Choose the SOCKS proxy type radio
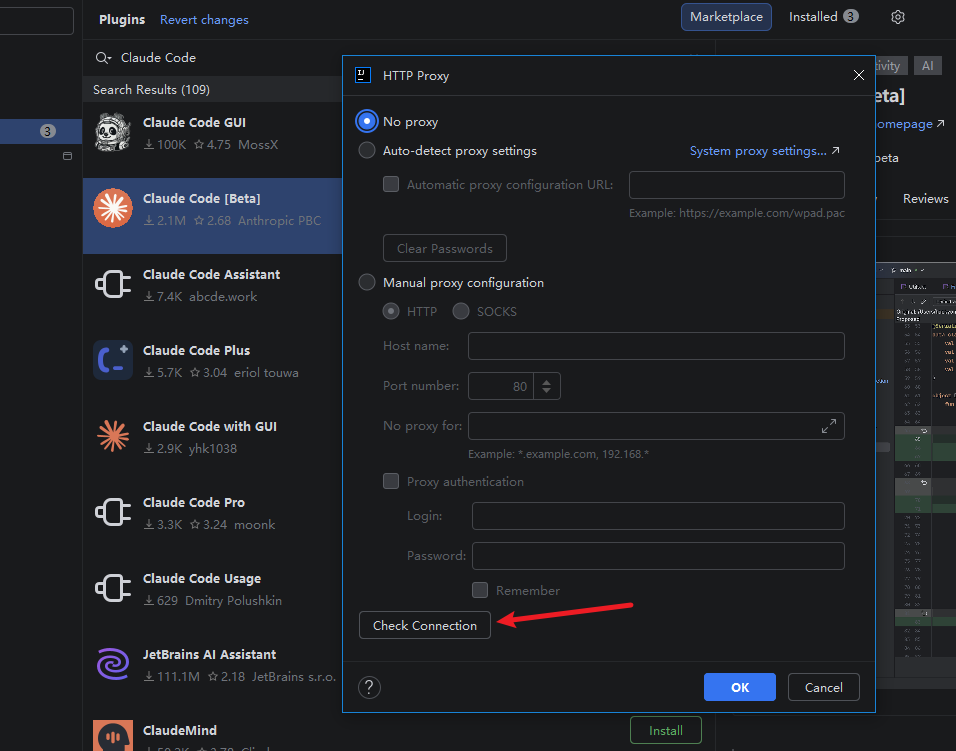The width and height of the screenshot is (956, 751). tap(461, 311)
